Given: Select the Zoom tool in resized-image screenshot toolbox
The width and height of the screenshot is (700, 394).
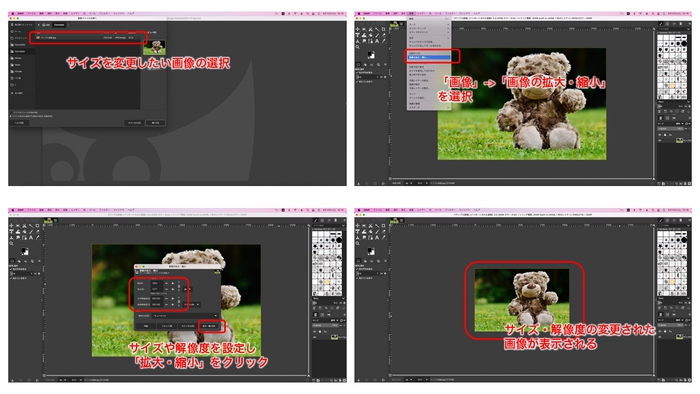Looking at the screenshot, I should click(x=358, y=244).
